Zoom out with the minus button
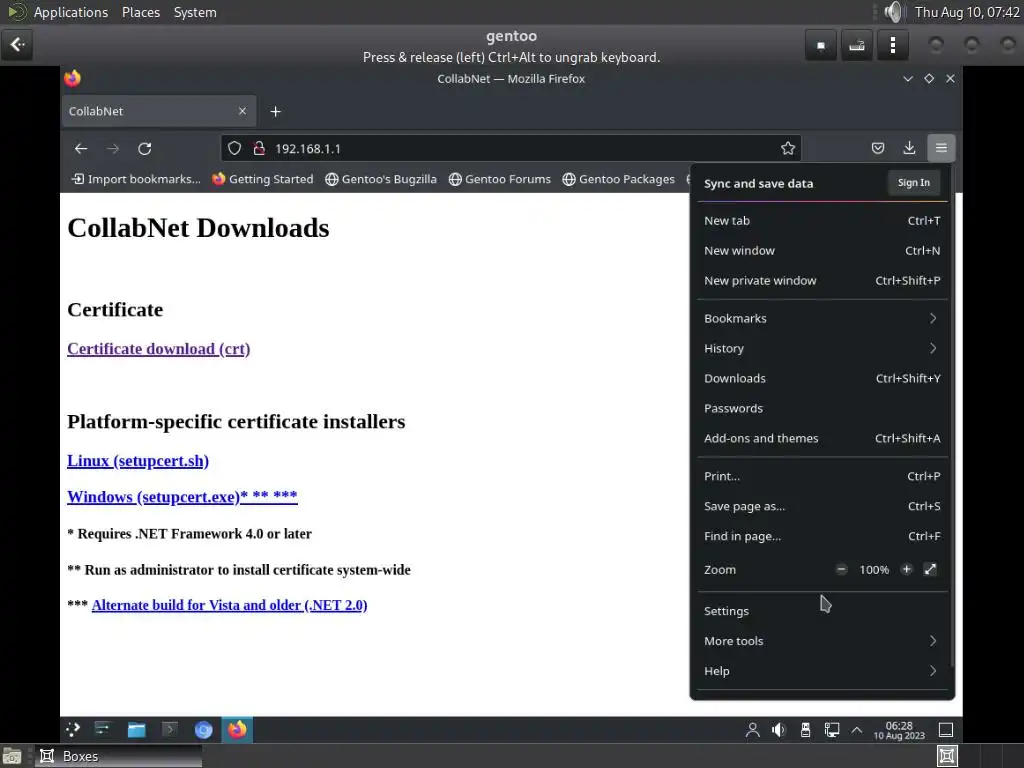This screenshot has height=768, width=1024. click(841, 569)
